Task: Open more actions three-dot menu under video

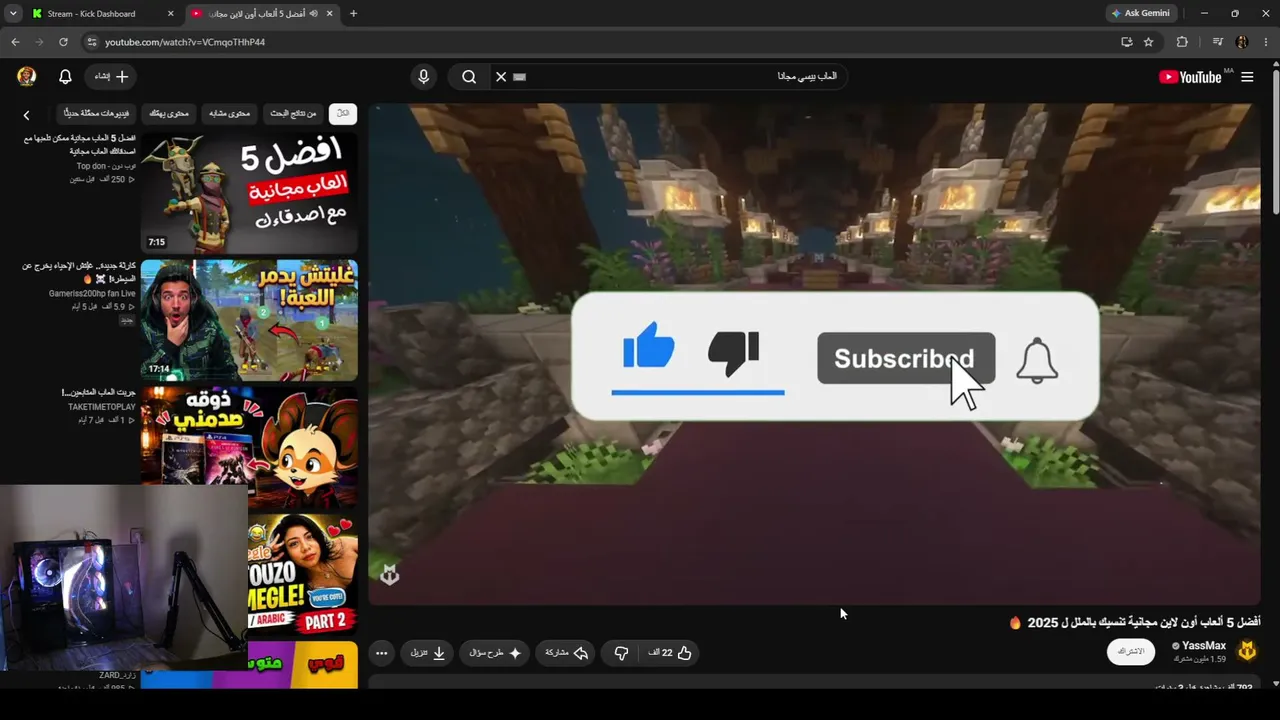Action: tap(381, 653)
